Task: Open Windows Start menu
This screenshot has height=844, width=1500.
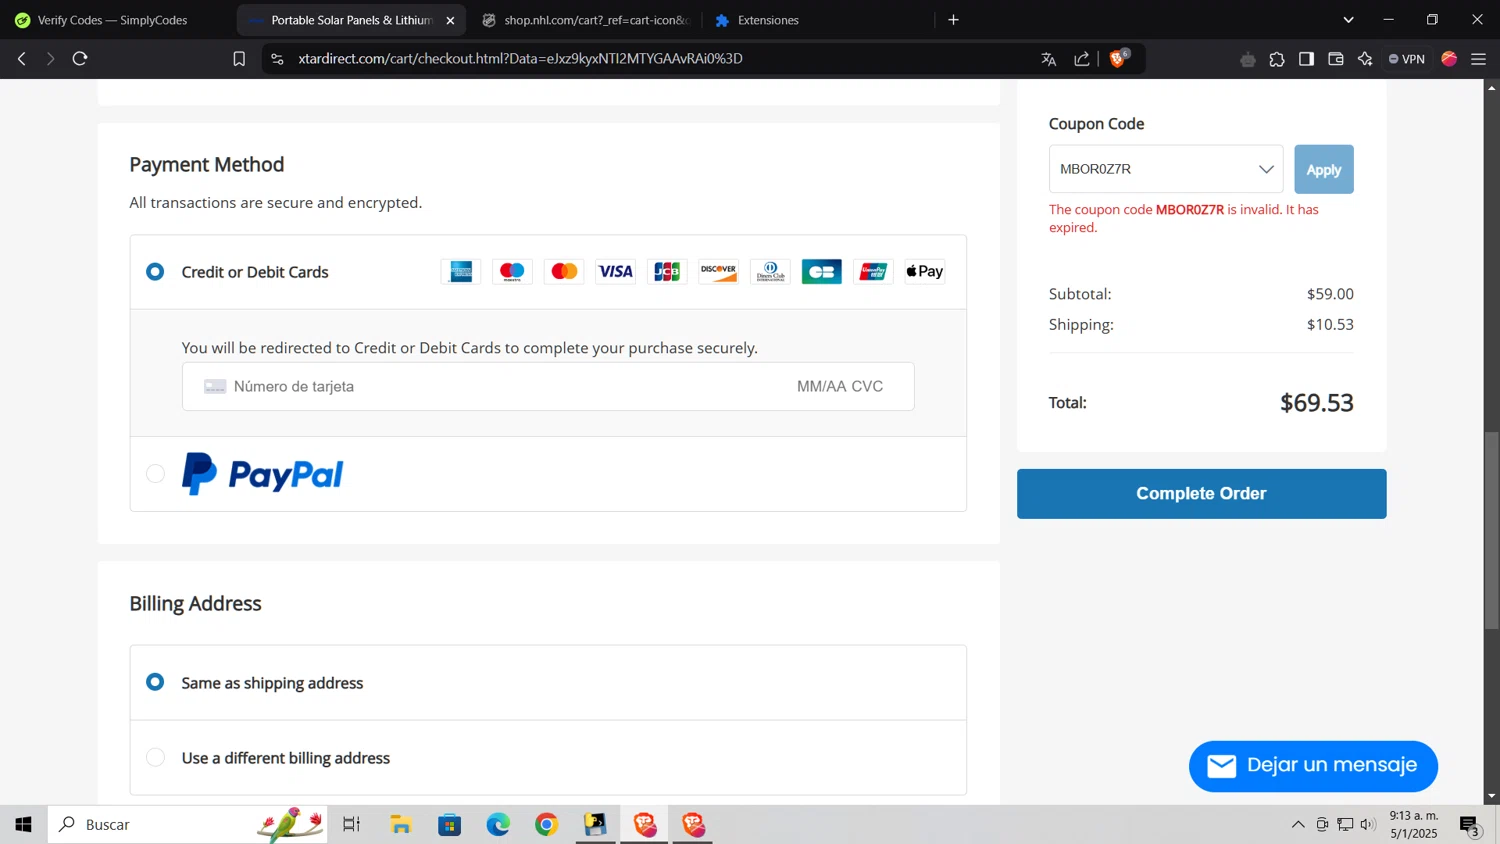Action: [23, 824]
